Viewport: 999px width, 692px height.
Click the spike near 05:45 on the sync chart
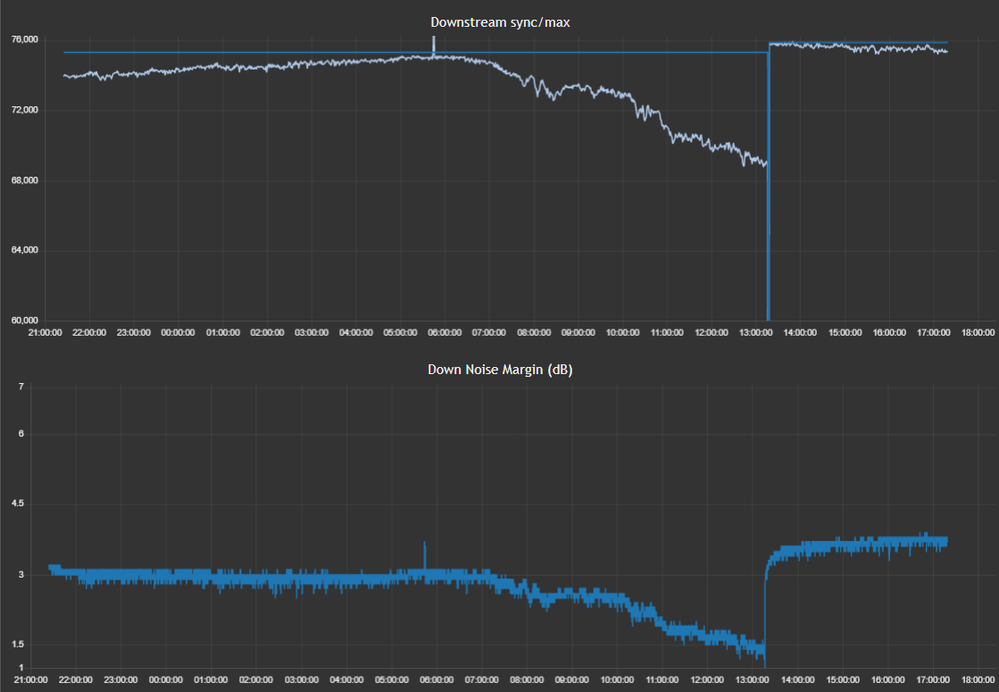[x=433, y=44]
